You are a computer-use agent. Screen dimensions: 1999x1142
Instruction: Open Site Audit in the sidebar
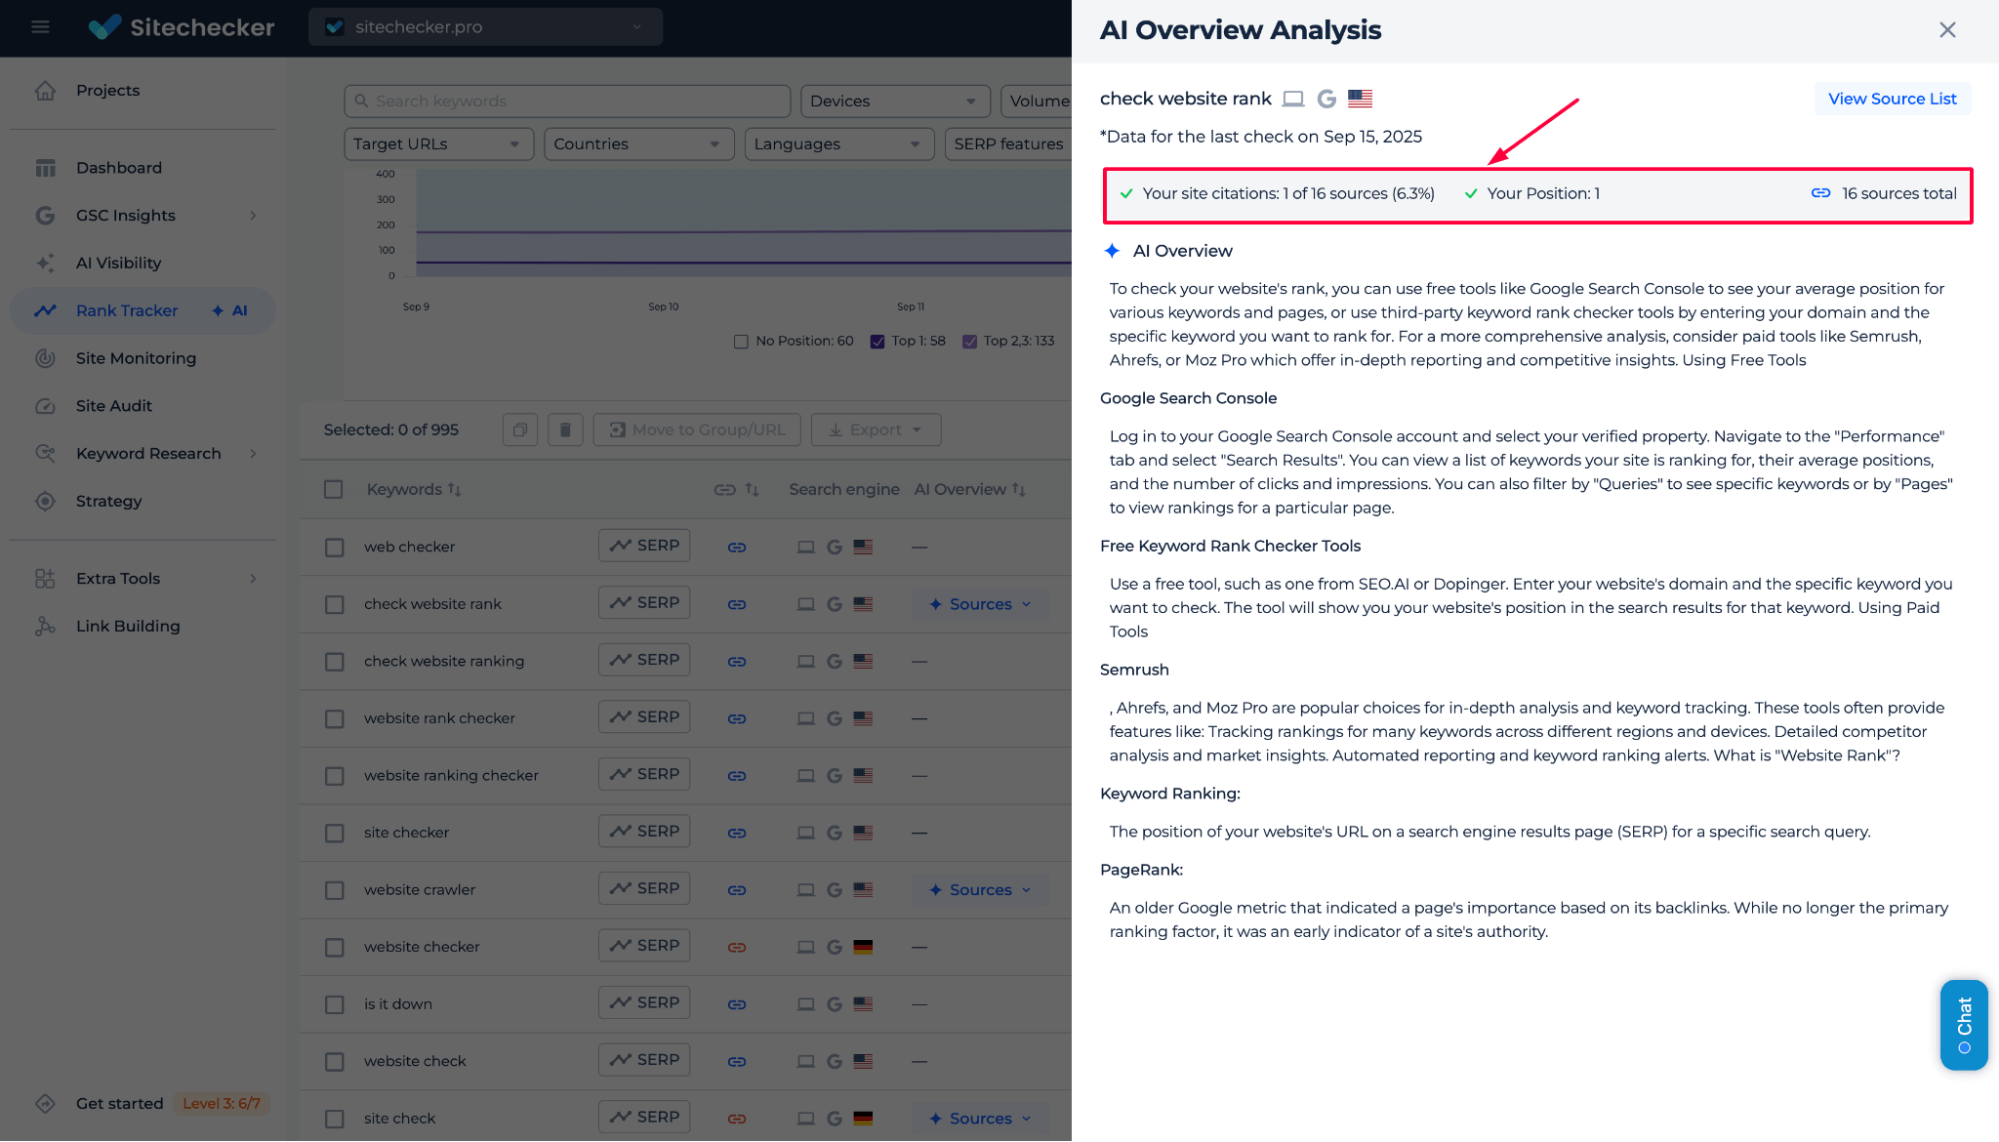[114, 406]
